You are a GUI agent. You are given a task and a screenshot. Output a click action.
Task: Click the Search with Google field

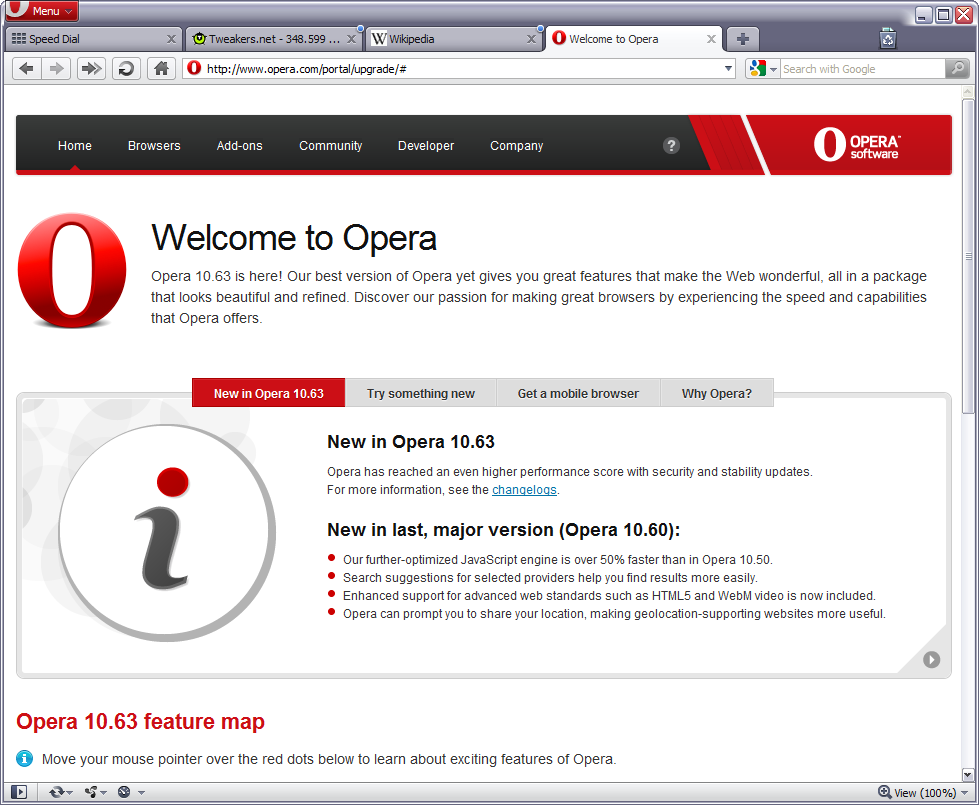(863, 69)
